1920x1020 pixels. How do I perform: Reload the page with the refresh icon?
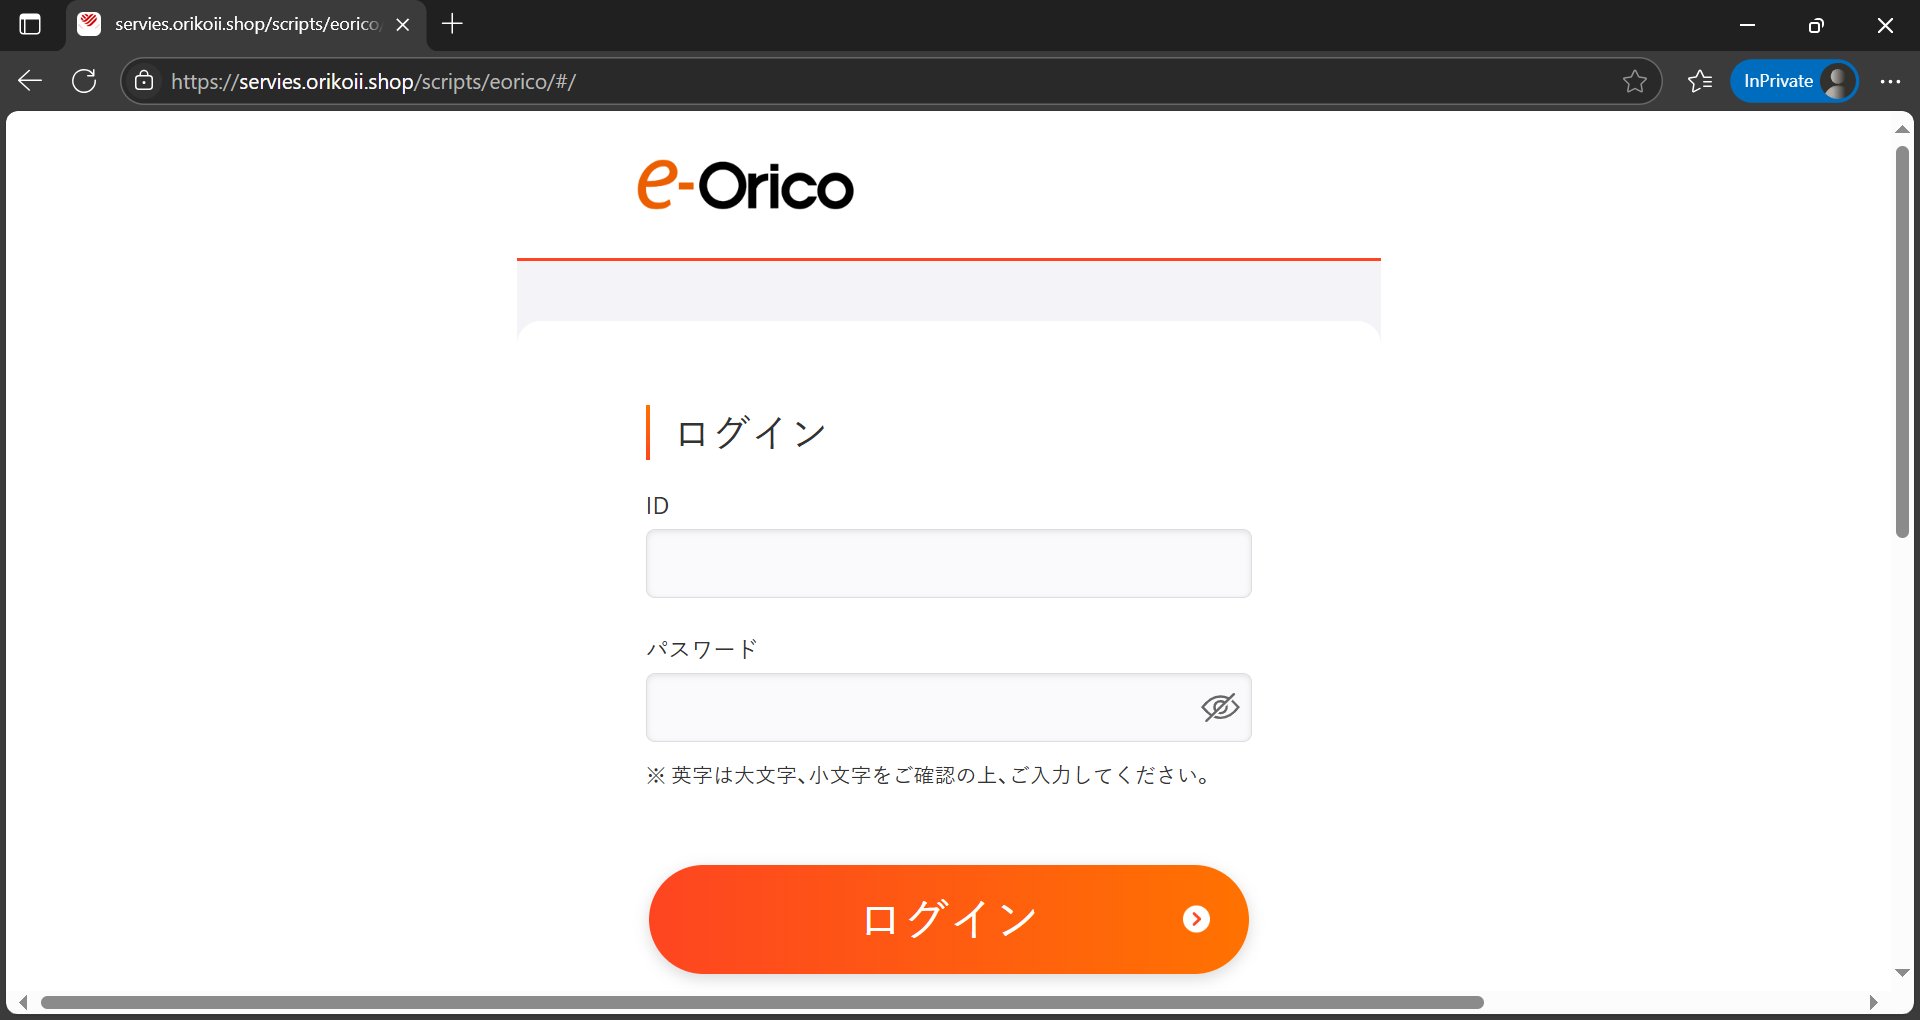(x=84, y=81)
